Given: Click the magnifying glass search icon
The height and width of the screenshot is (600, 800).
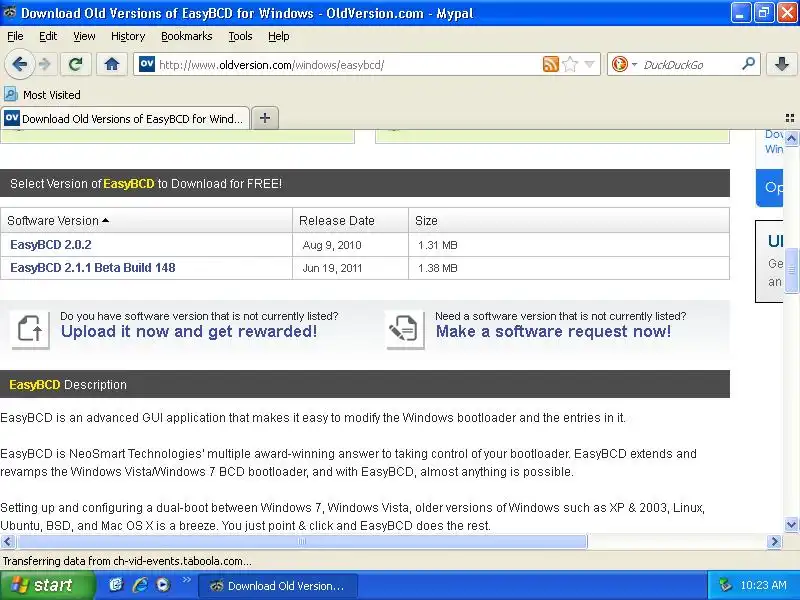Looking at the screenshot, I should coord(748,64).
